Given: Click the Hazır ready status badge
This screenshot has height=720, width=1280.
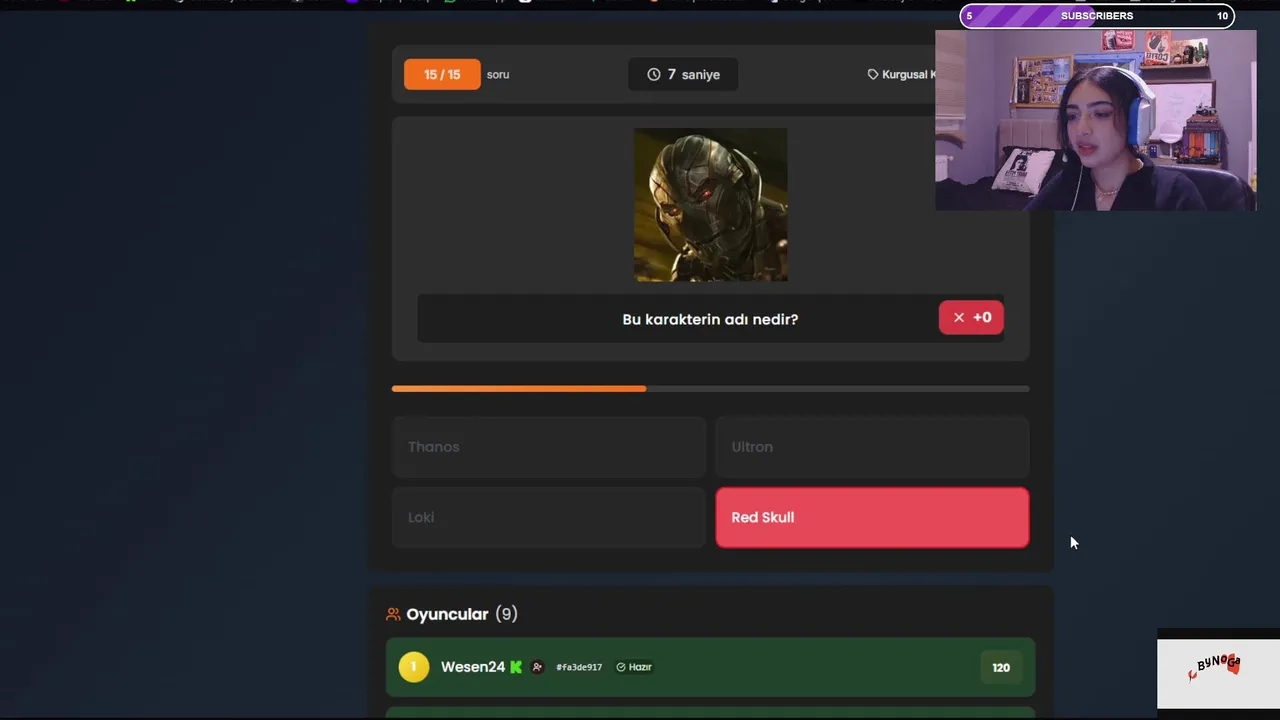Looking at the screenshot, I should click(x=634, y=667).
